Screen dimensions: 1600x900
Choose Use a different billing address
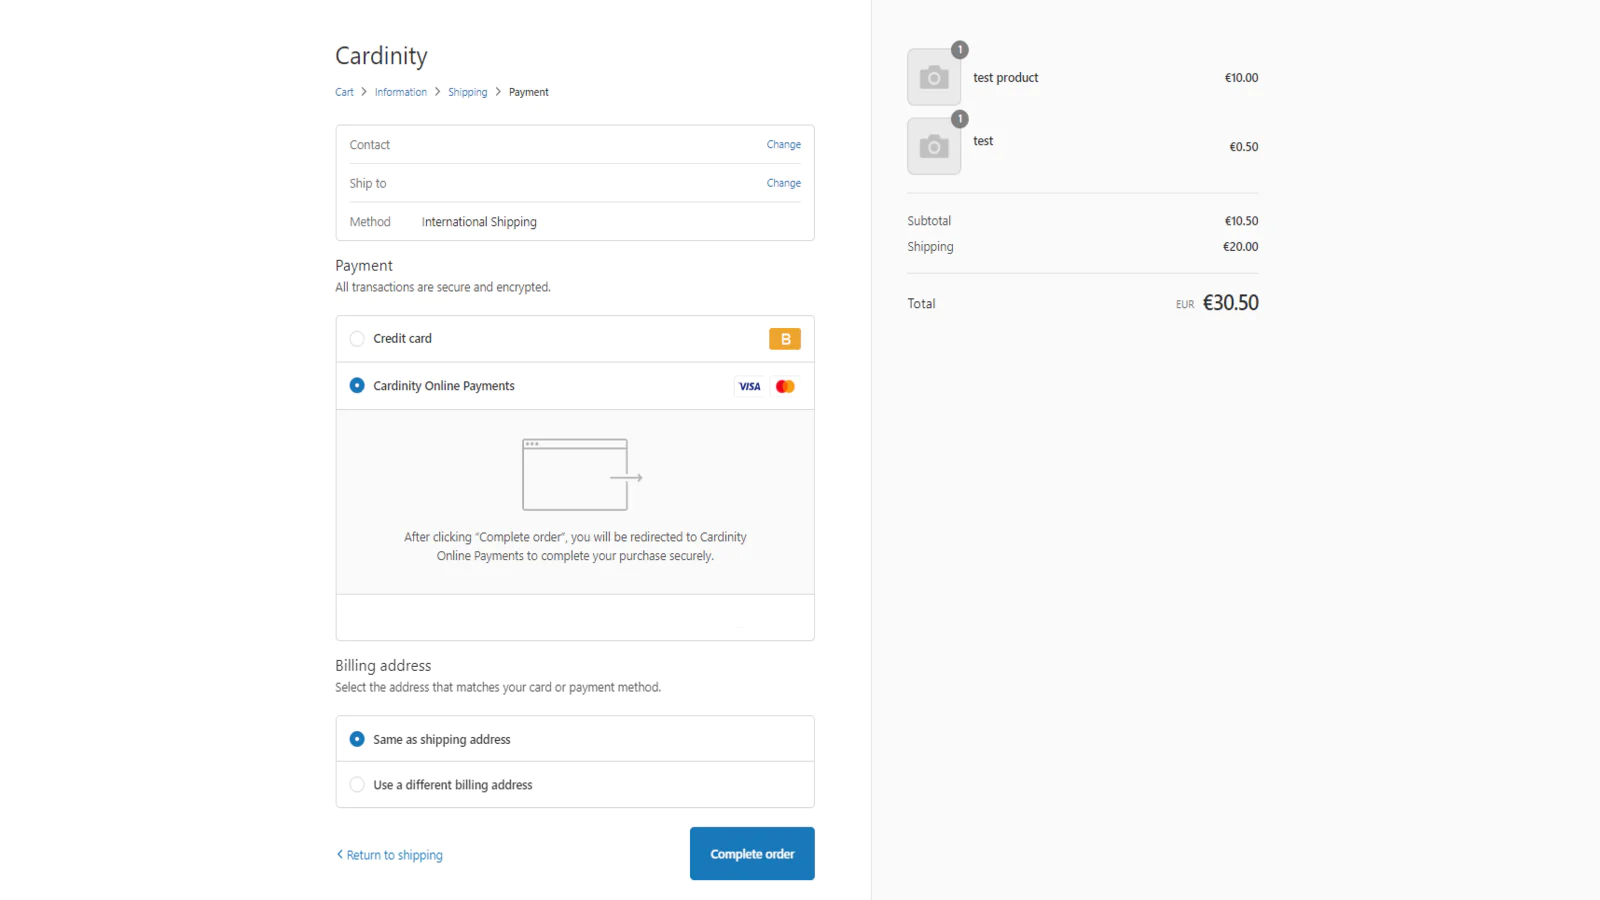pos(357,785)
